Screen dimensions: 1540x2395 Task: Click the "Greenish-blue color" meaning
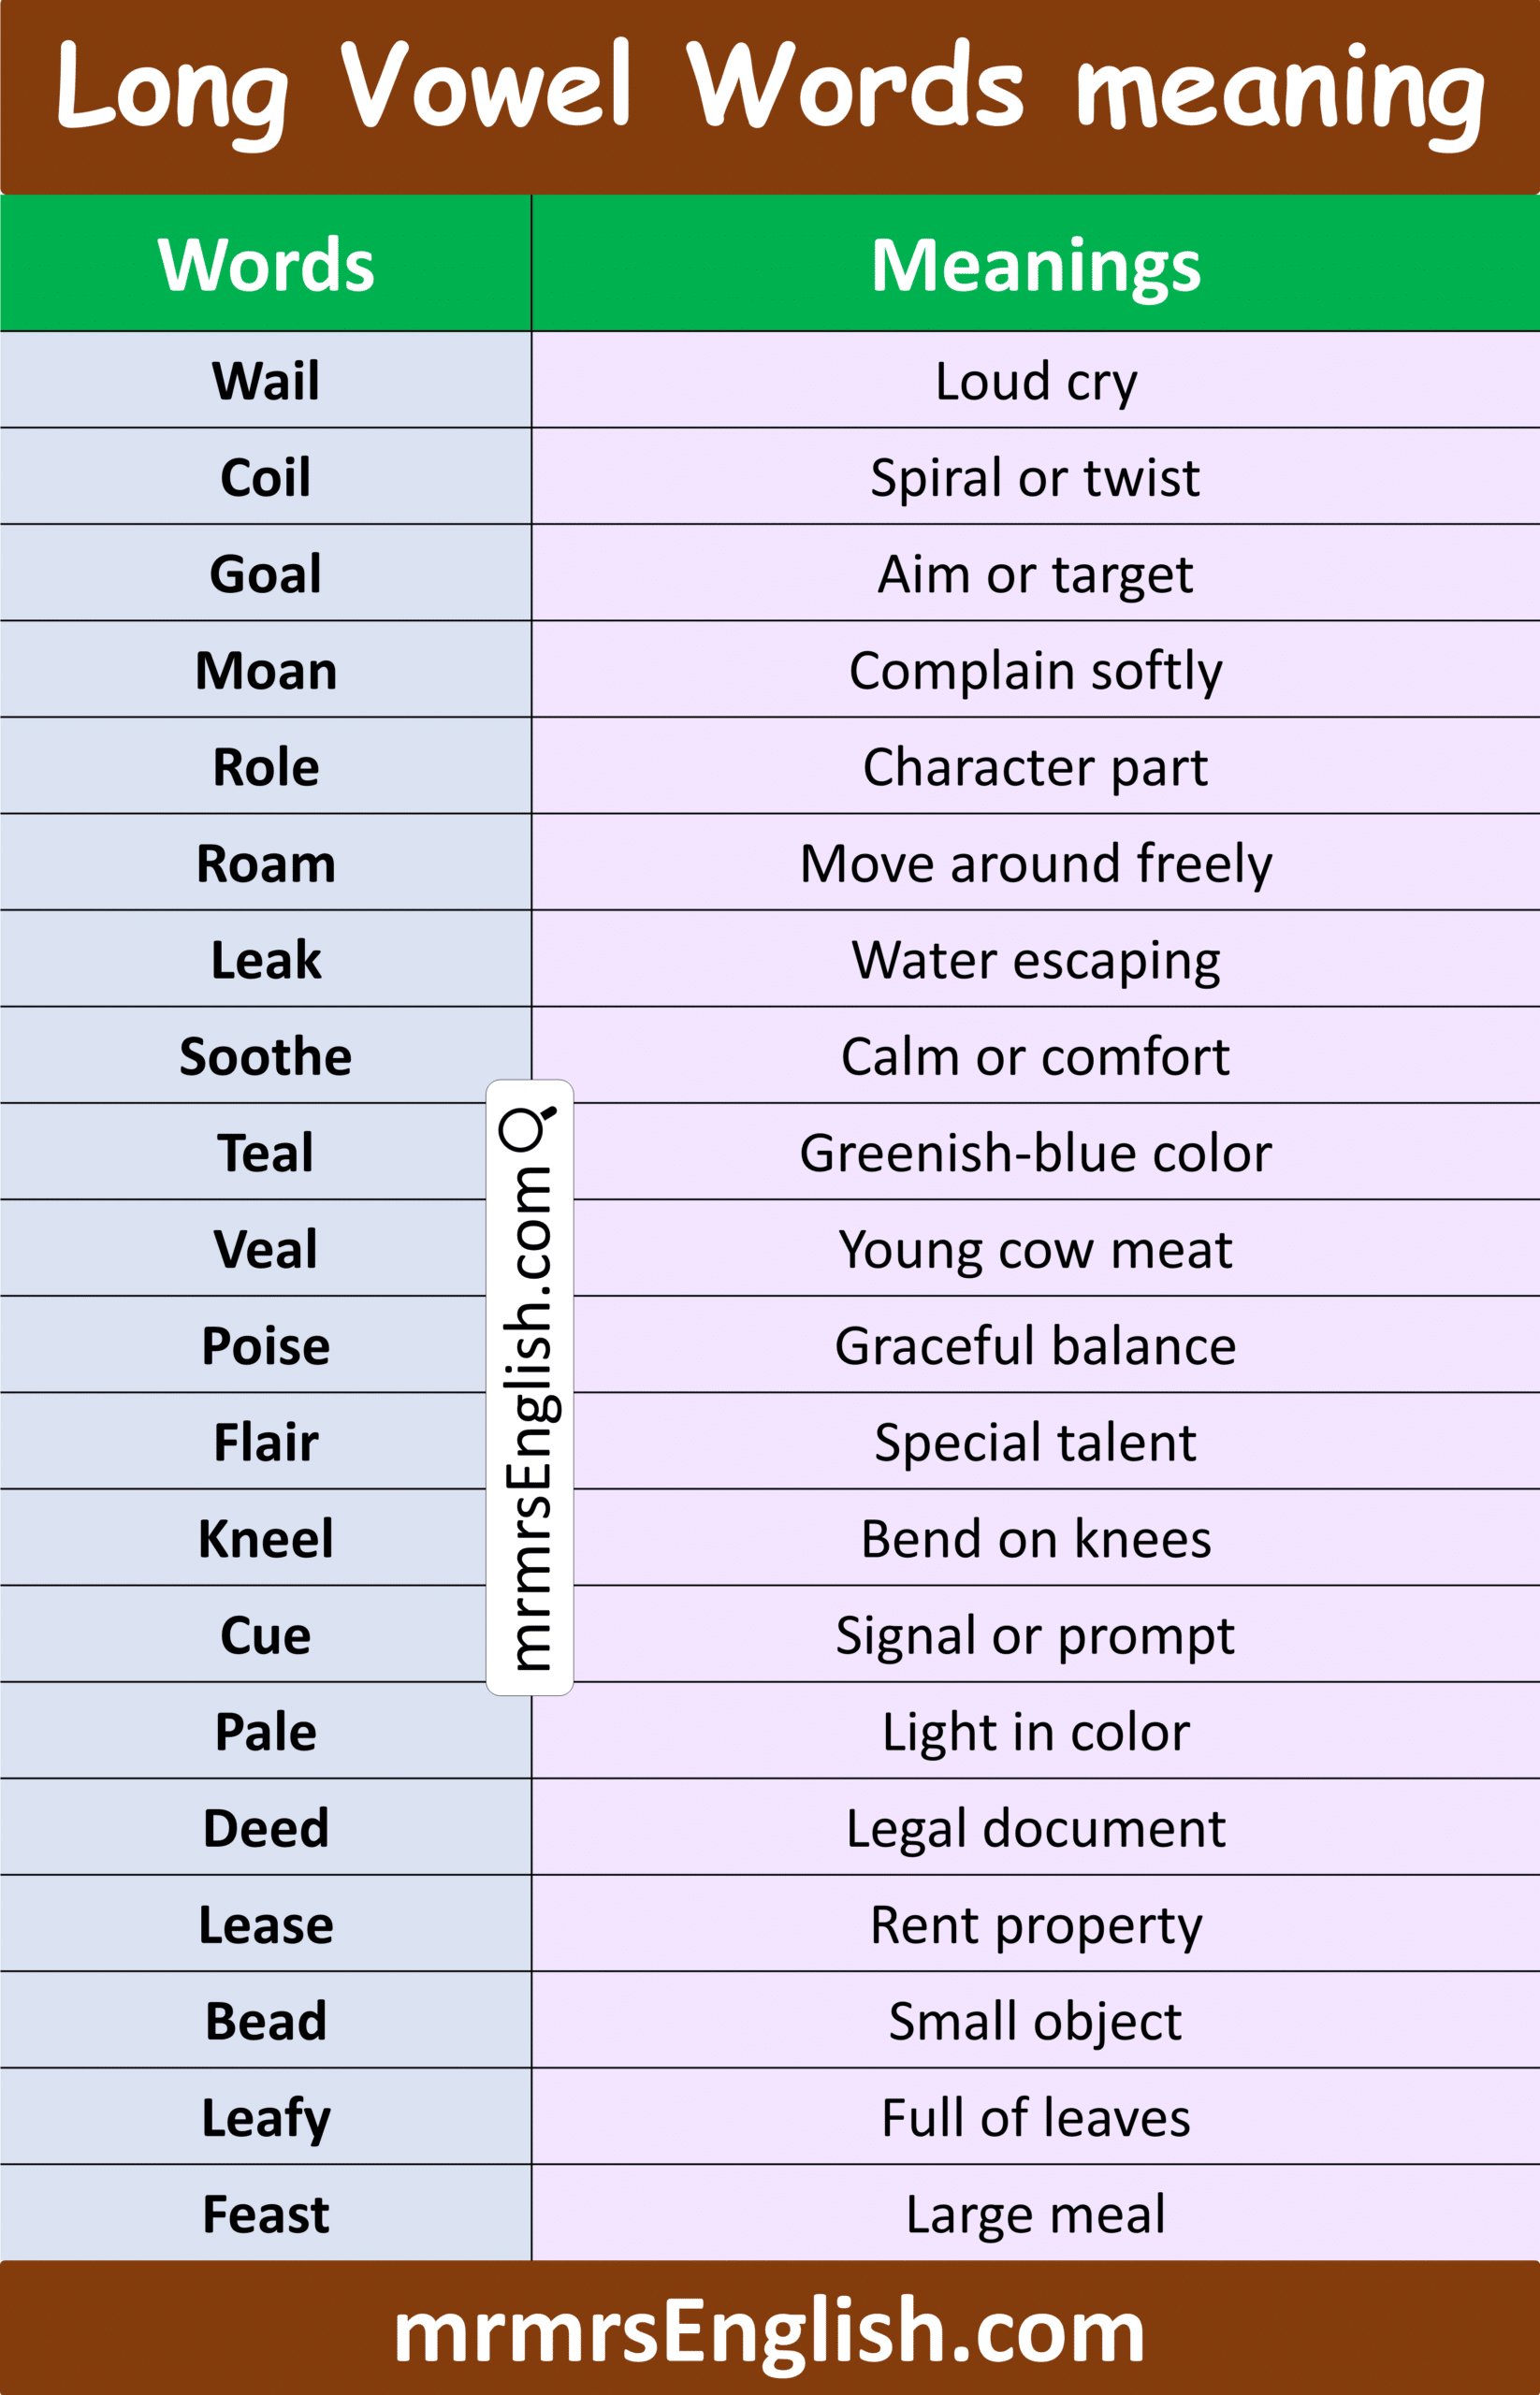click(x=1035, y=1153)
